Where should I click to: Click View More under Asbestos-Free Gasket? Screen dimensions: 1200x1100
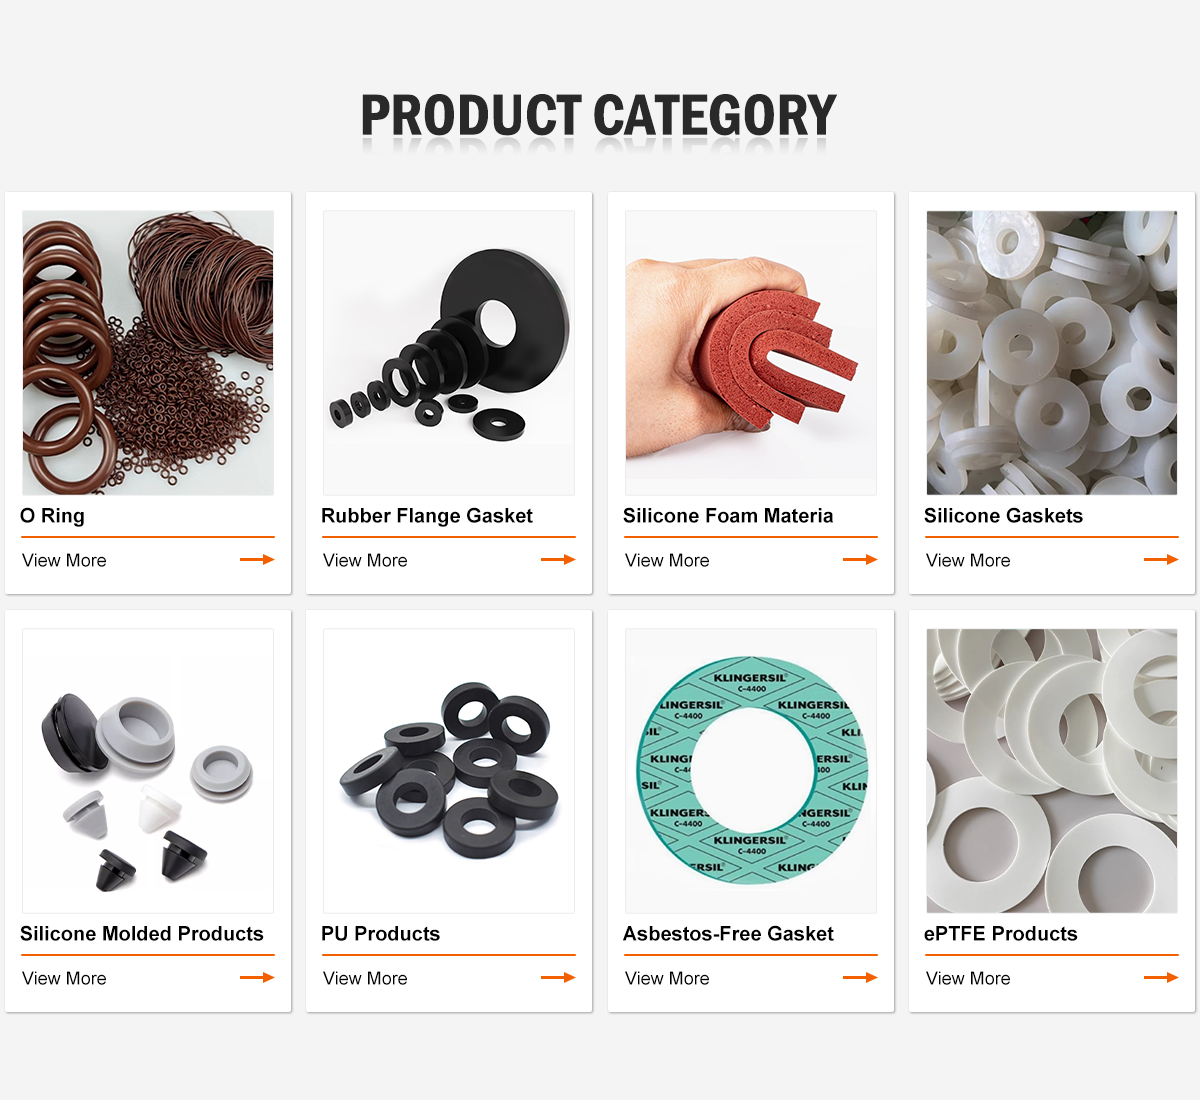click(x=667, y=979)
